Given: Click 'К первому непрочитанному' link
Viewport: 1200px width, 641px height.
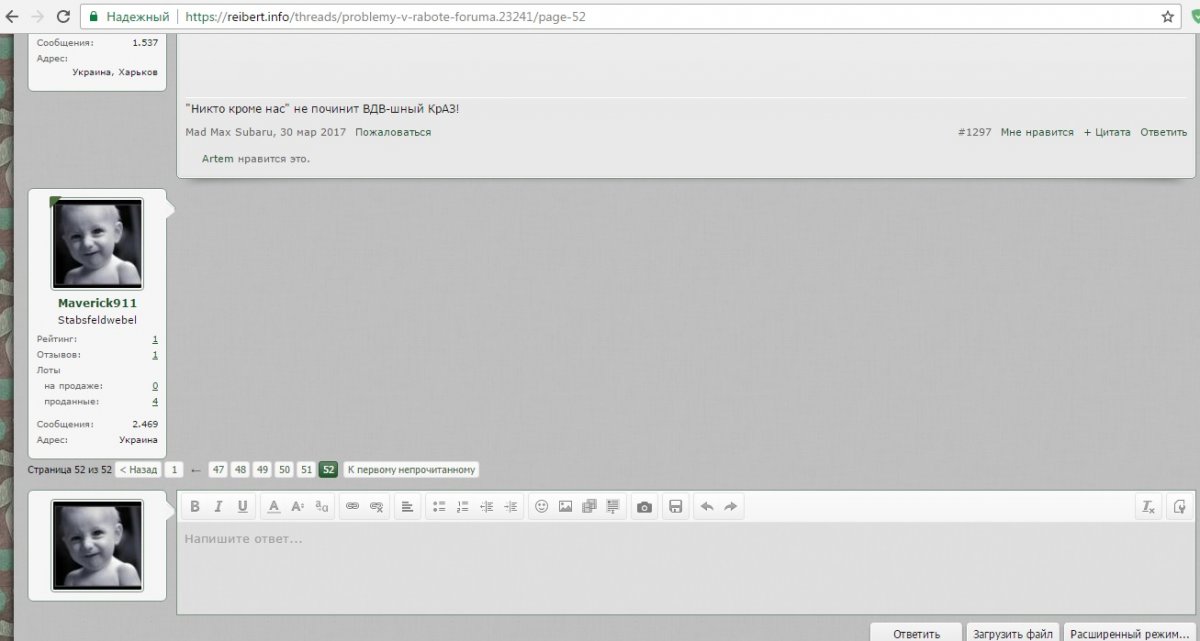Looking at the screenshot, I should (411, 469).
